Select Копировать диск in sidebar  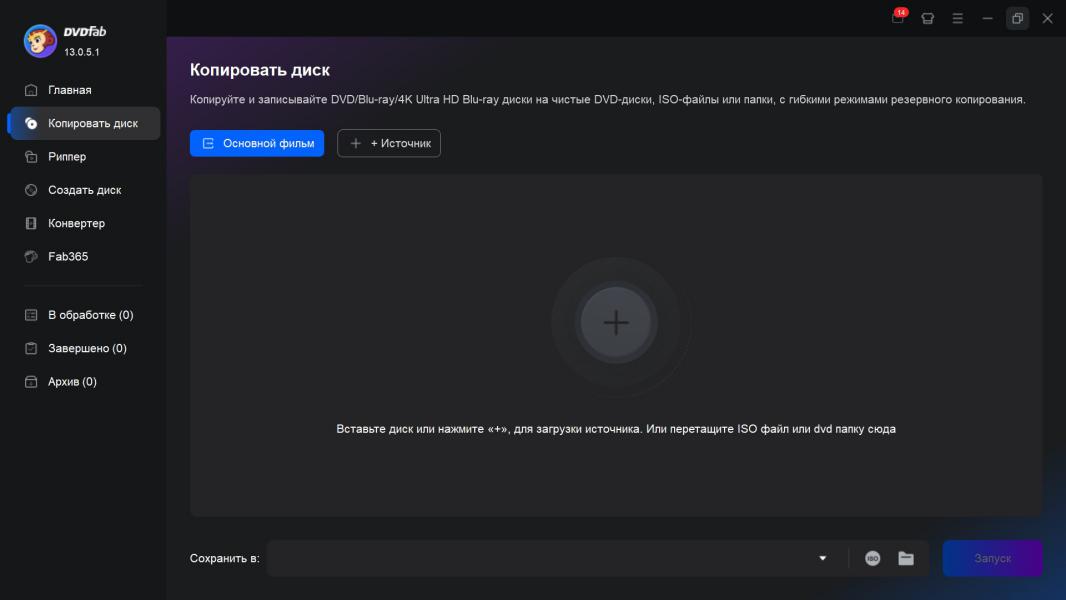92,123
